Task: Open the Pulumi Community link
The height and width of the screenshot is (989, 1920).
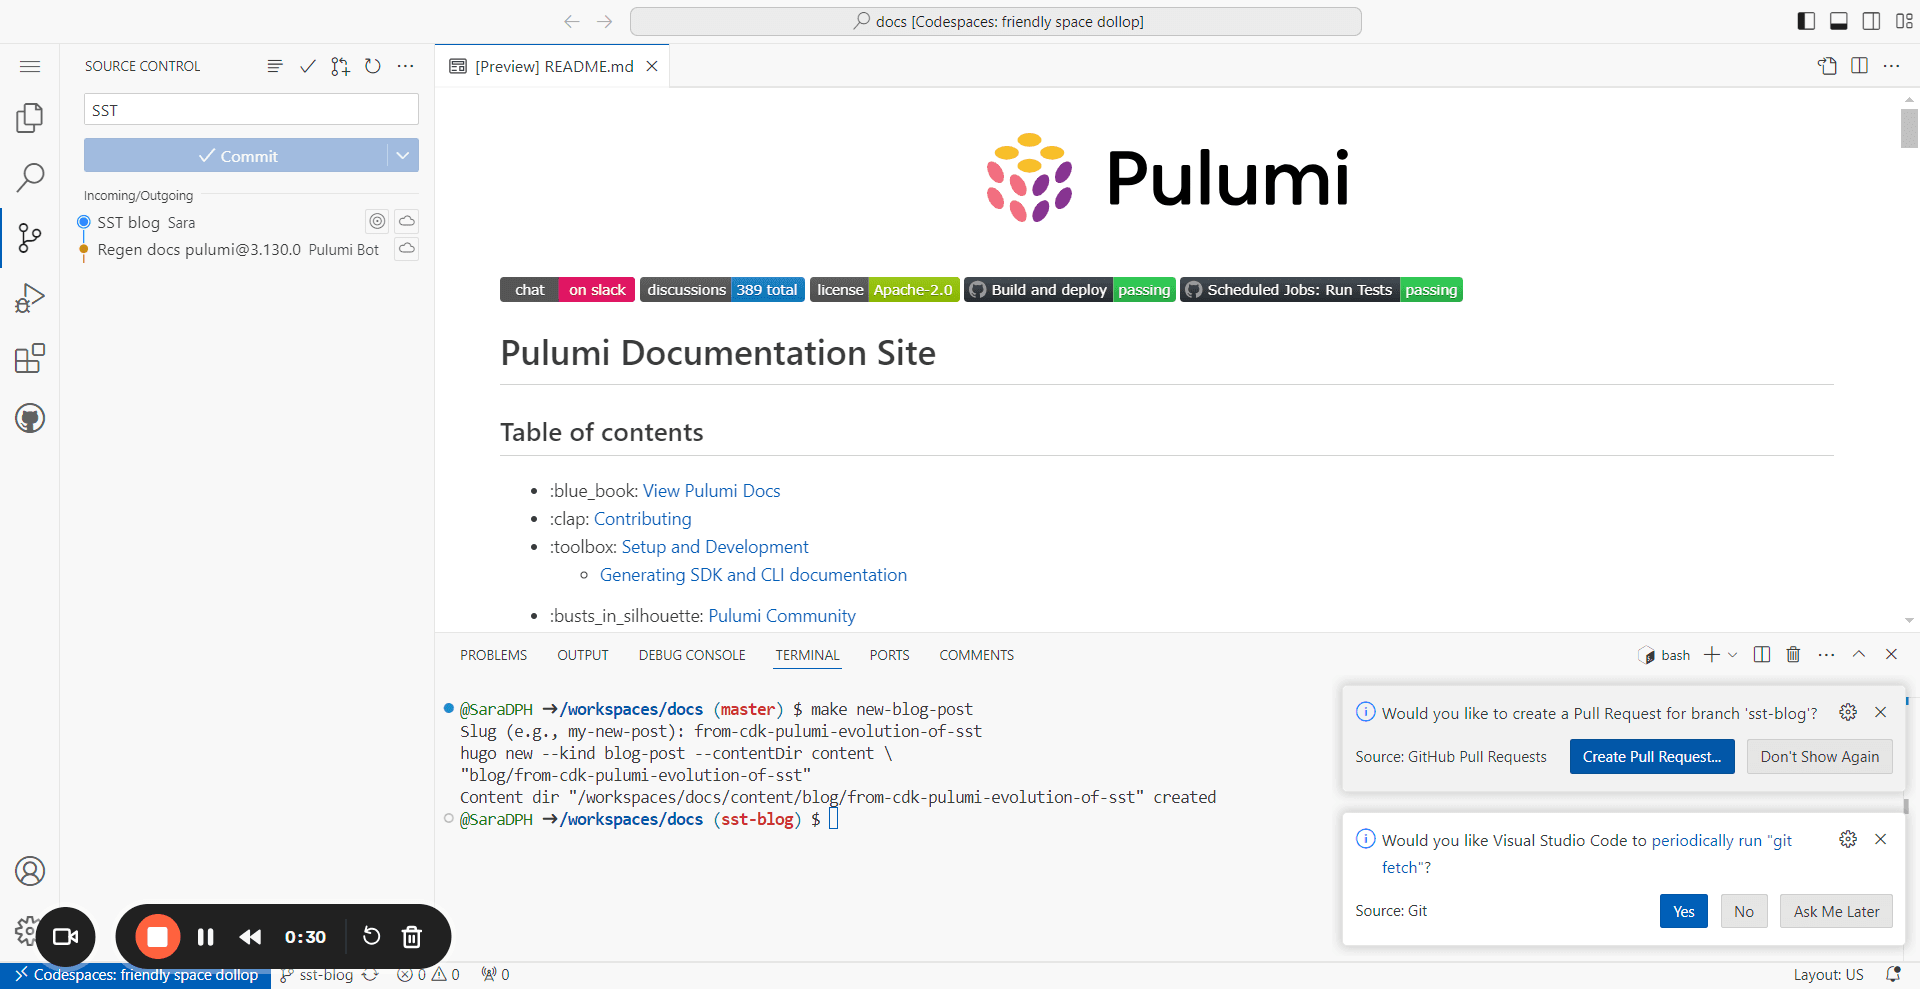Action: tap(782, 616)
